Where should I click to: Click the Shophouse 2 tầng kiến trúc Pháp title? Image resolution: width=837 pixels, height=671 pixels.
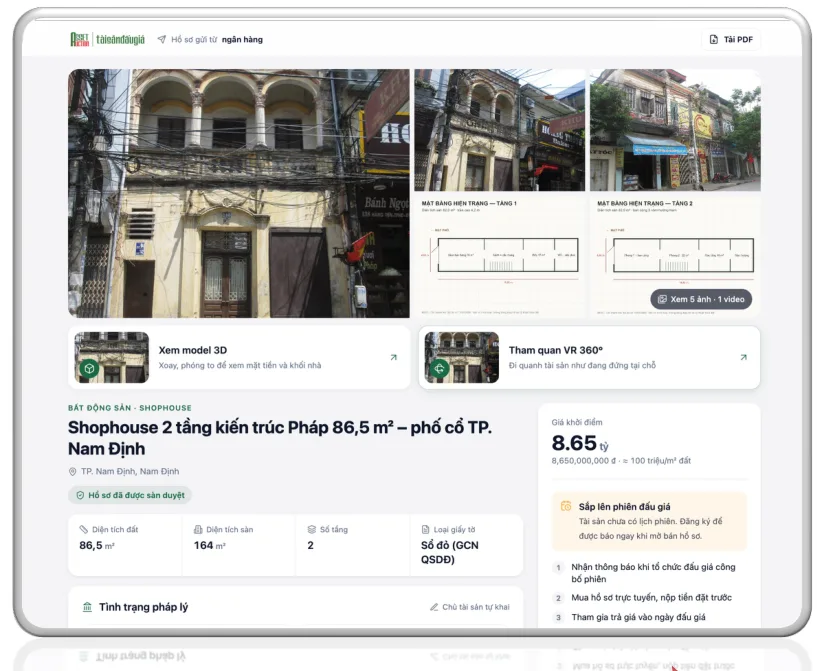coord(280,438)
